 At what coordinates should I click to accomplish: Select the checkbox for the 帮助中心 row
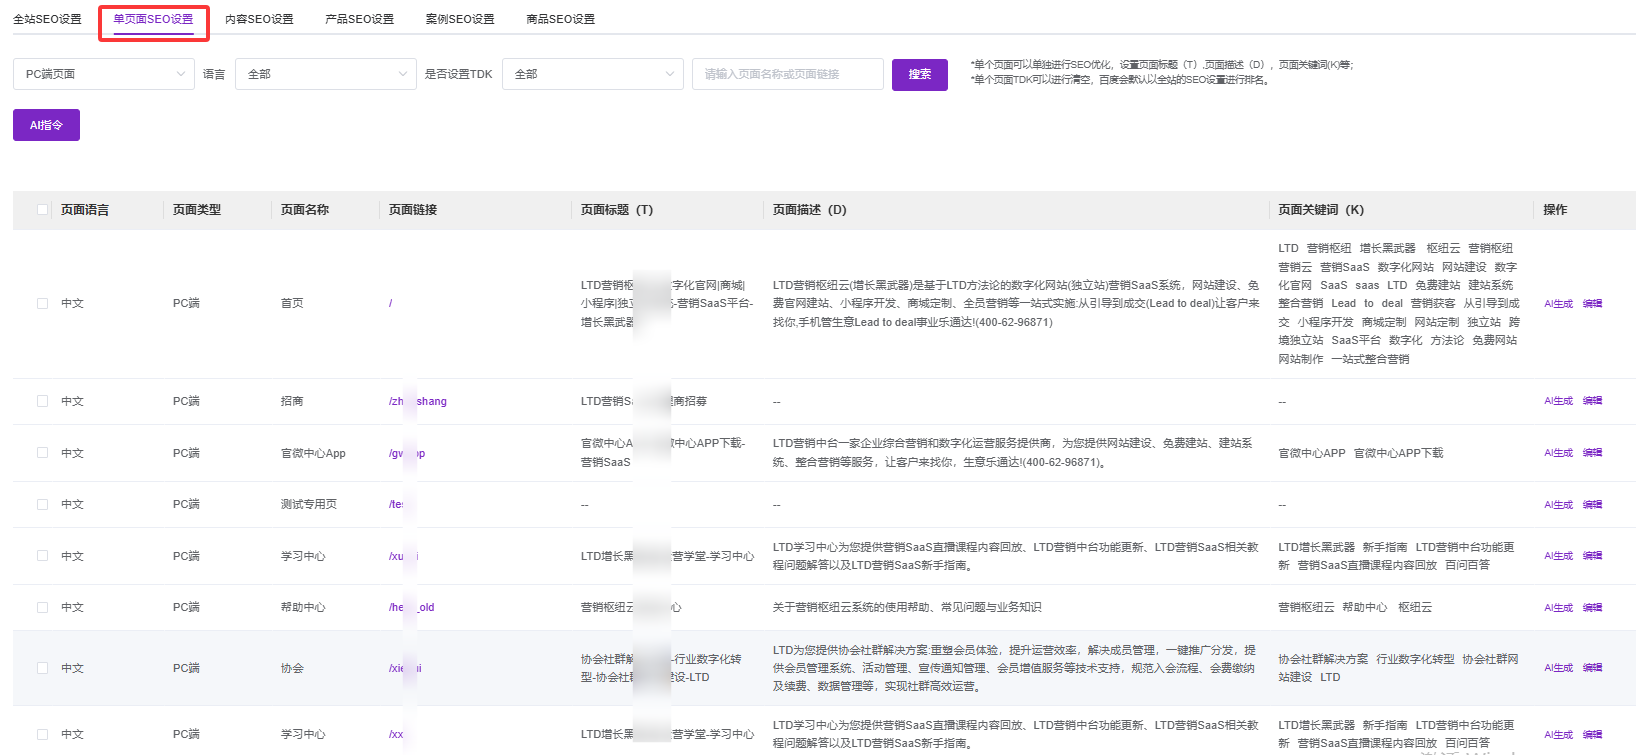click(x=42, y=607)
